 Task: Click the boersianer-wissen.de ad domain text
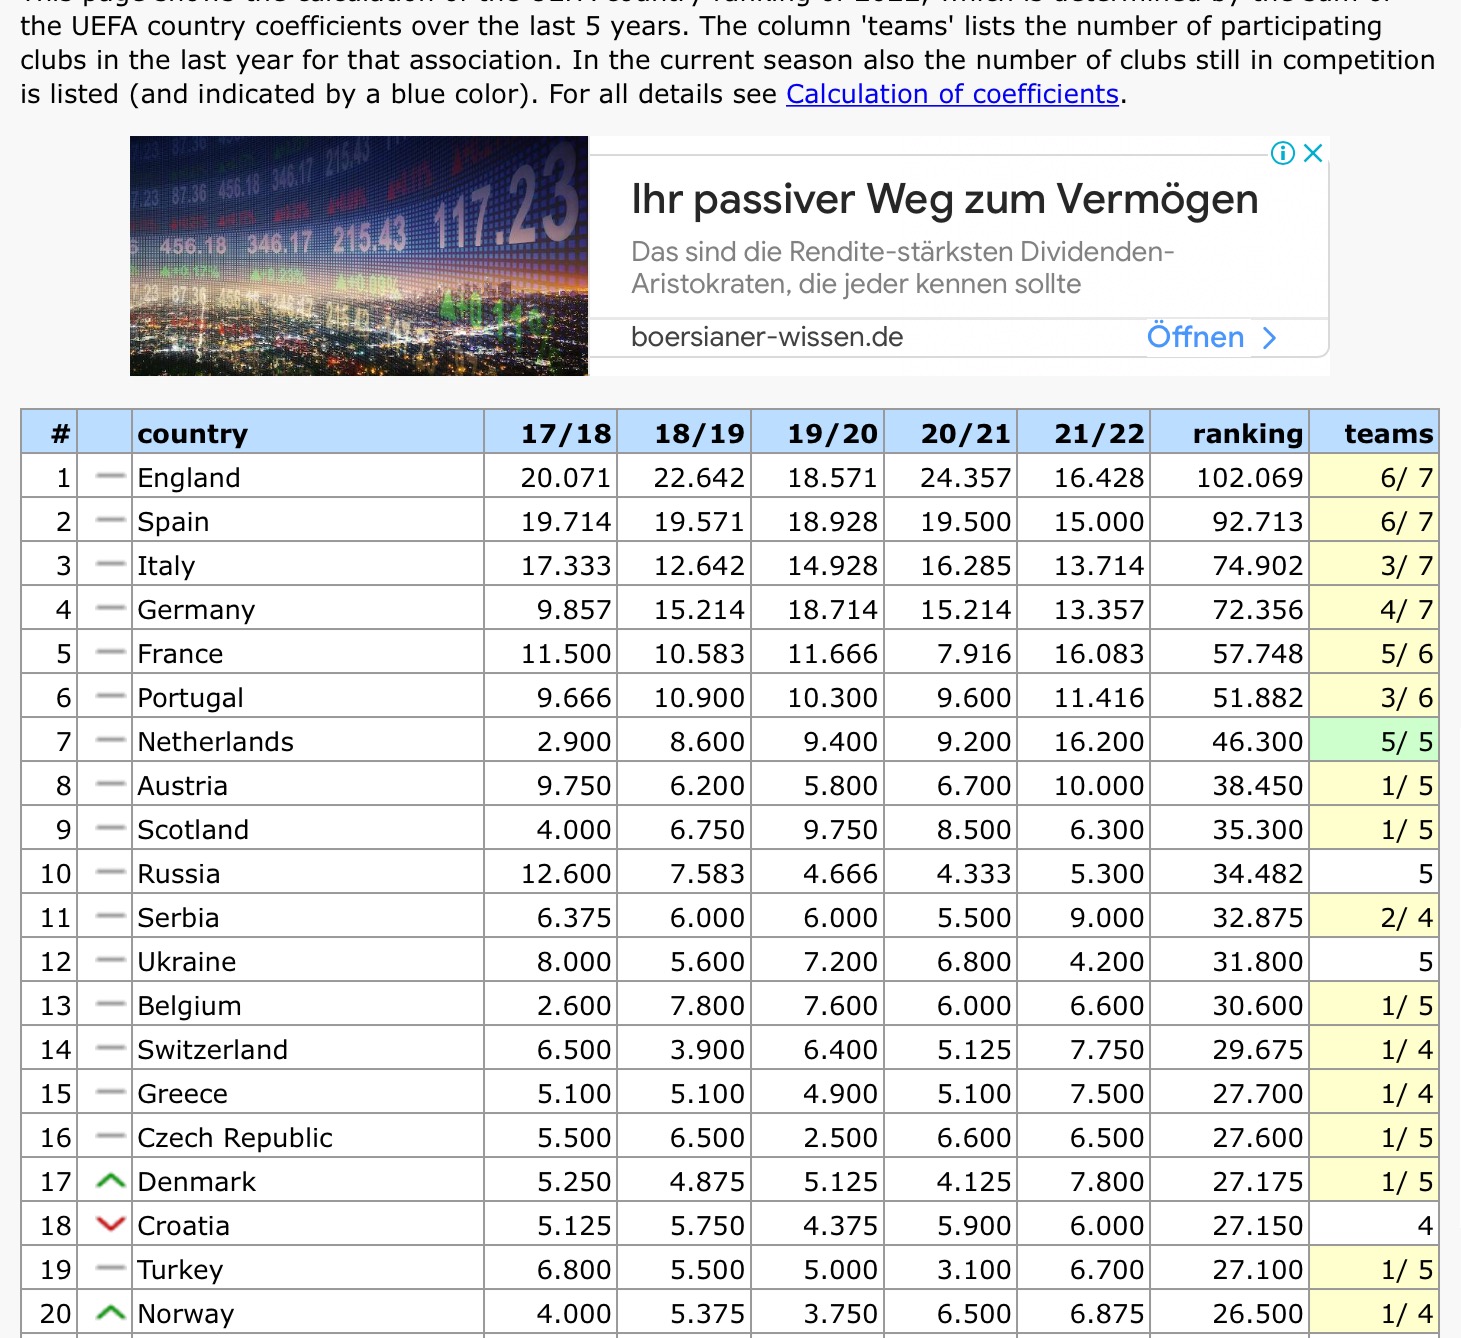tap(767, 337)
